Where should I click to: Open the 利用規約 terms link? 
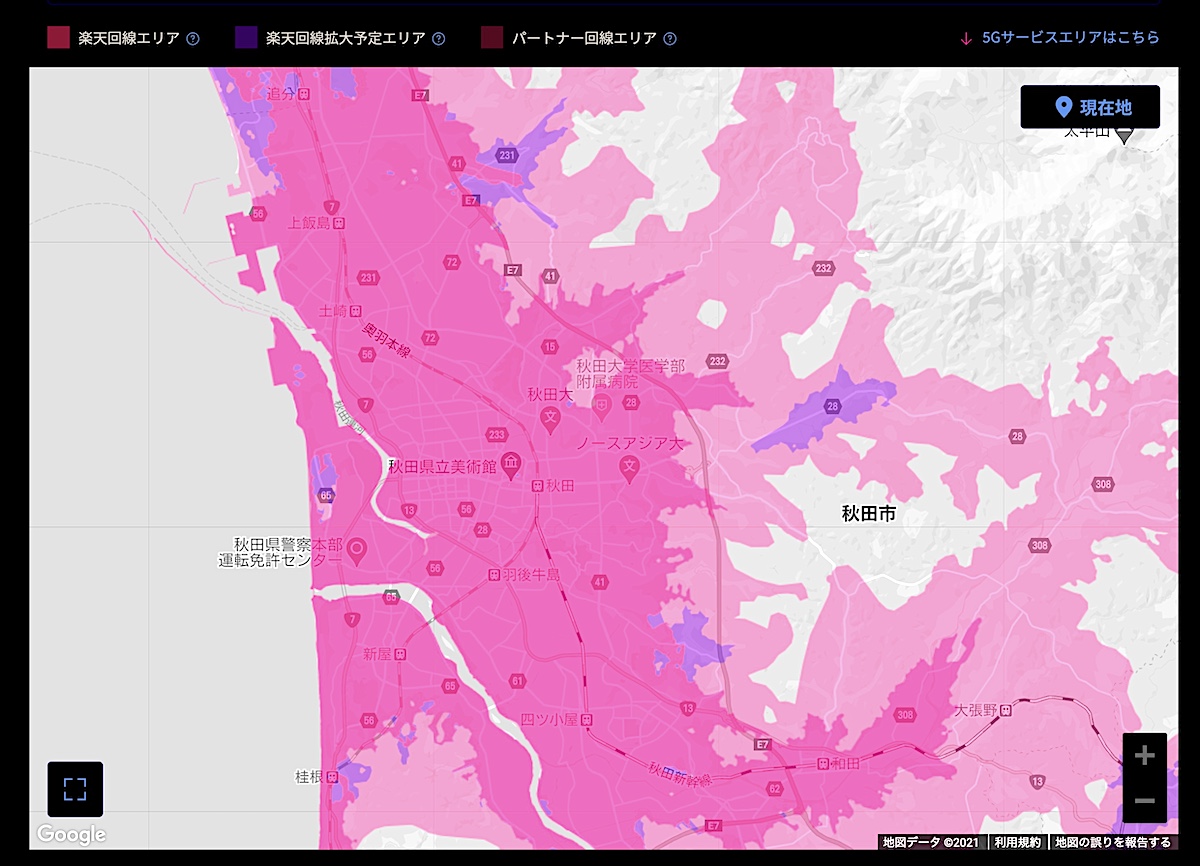1018,843
